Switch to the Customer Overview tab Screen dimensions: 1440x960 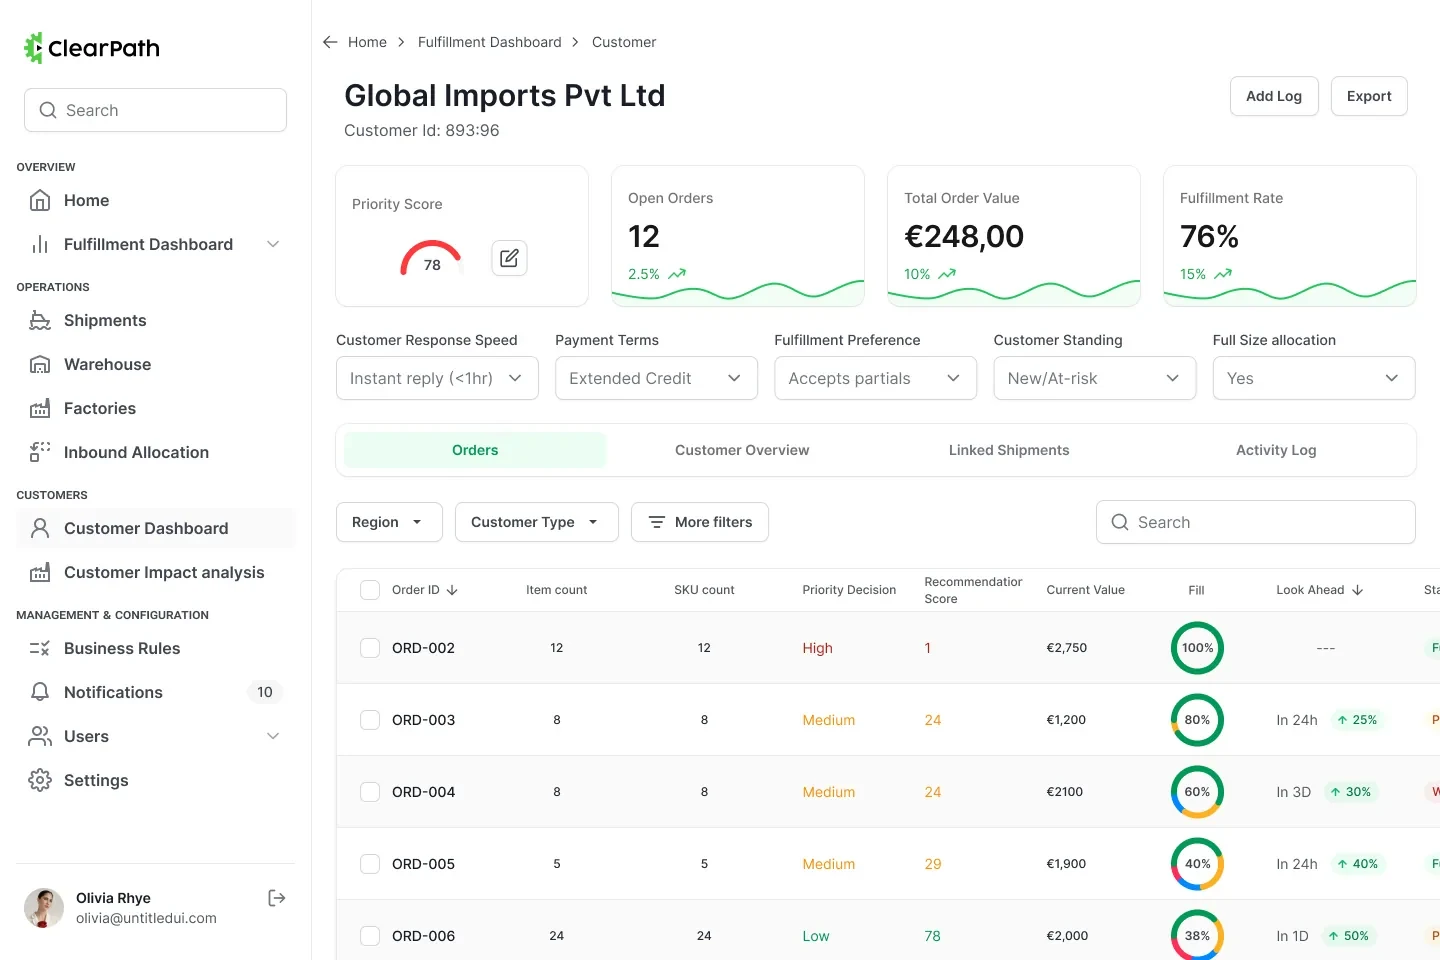pyautogui.click(x=742, y=450)
